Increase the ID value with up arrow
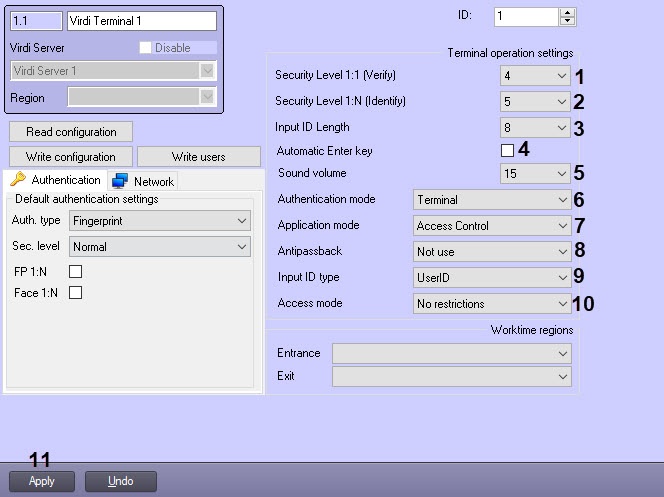This screenshot has width=664, height=497. (x=569, y=12)
